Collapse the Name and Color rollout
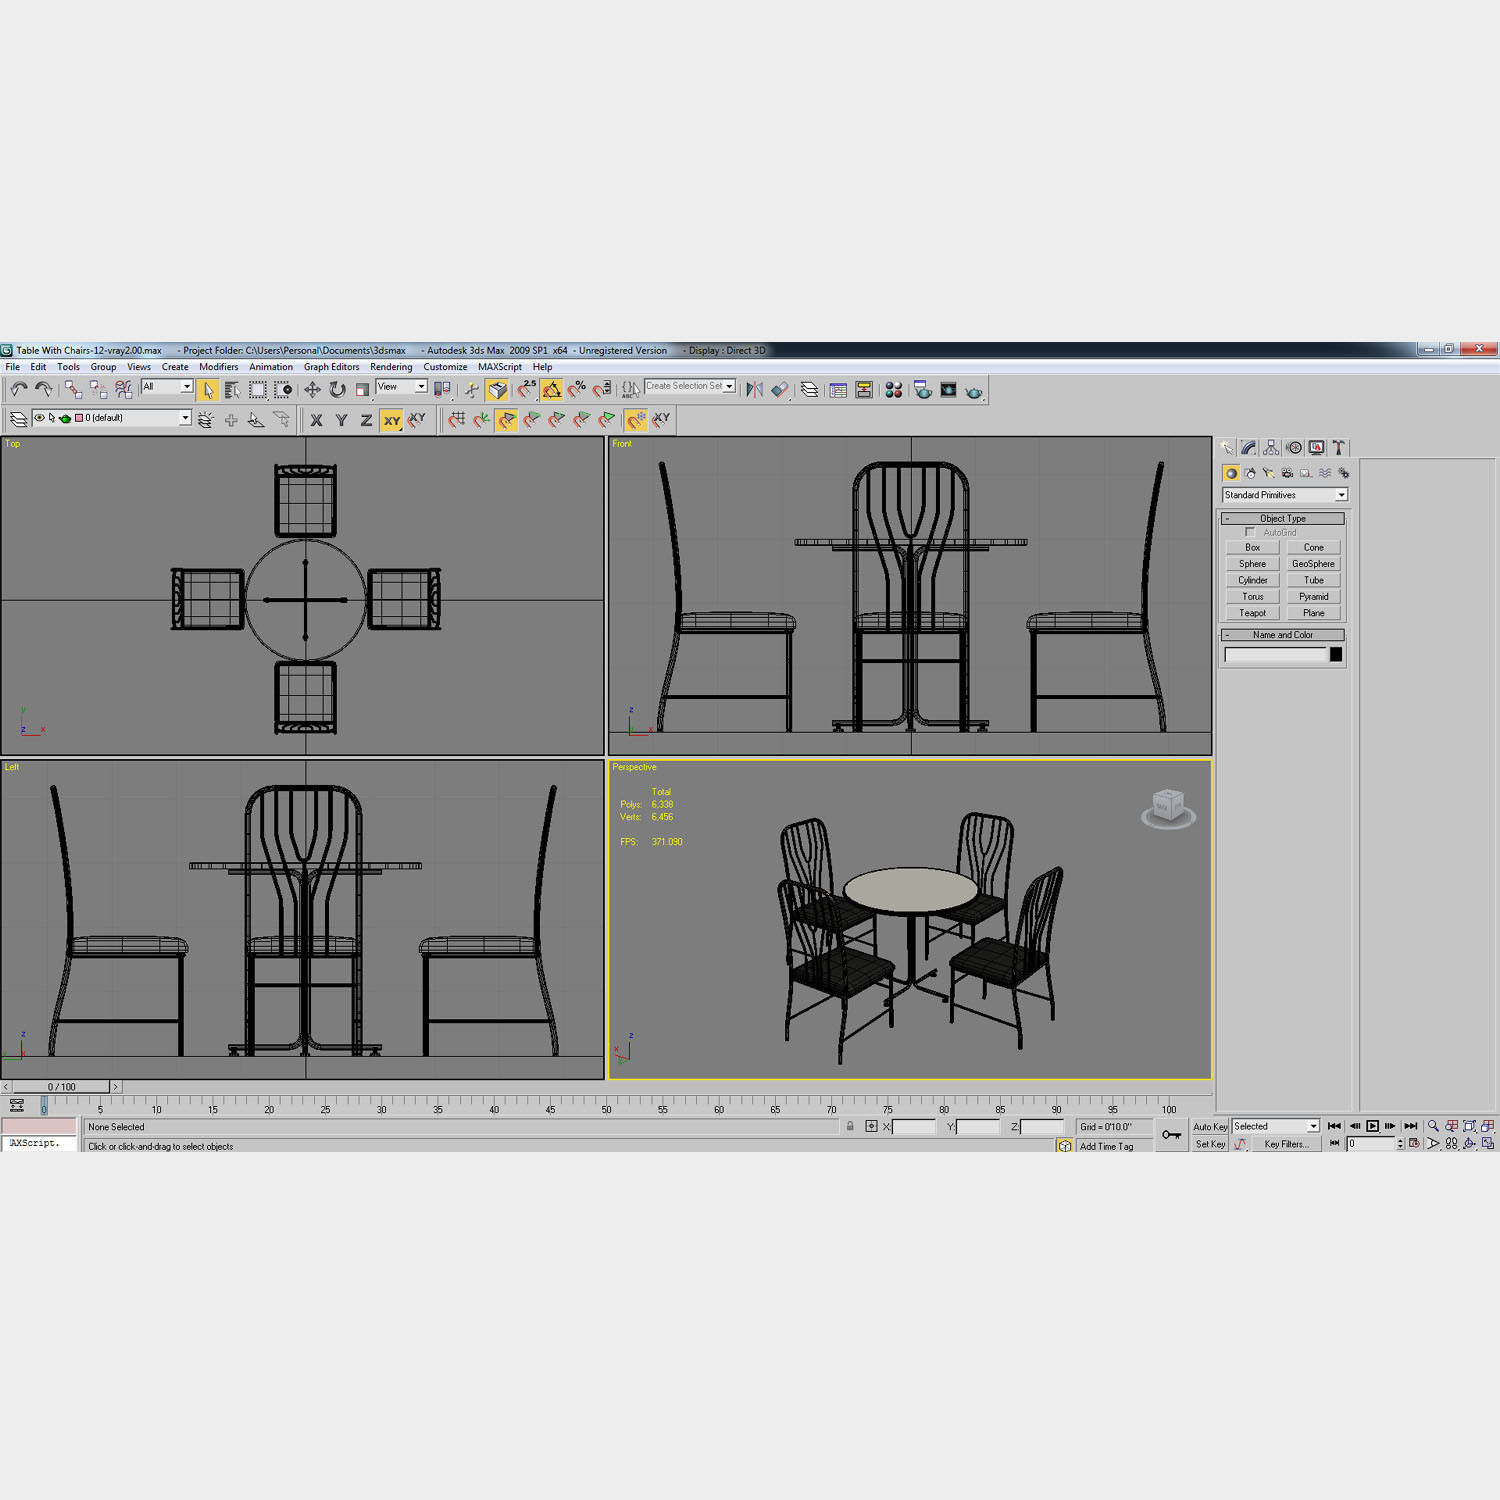The width and height of the screenshot is (1500, 1500). click(x=1283, y=635)
